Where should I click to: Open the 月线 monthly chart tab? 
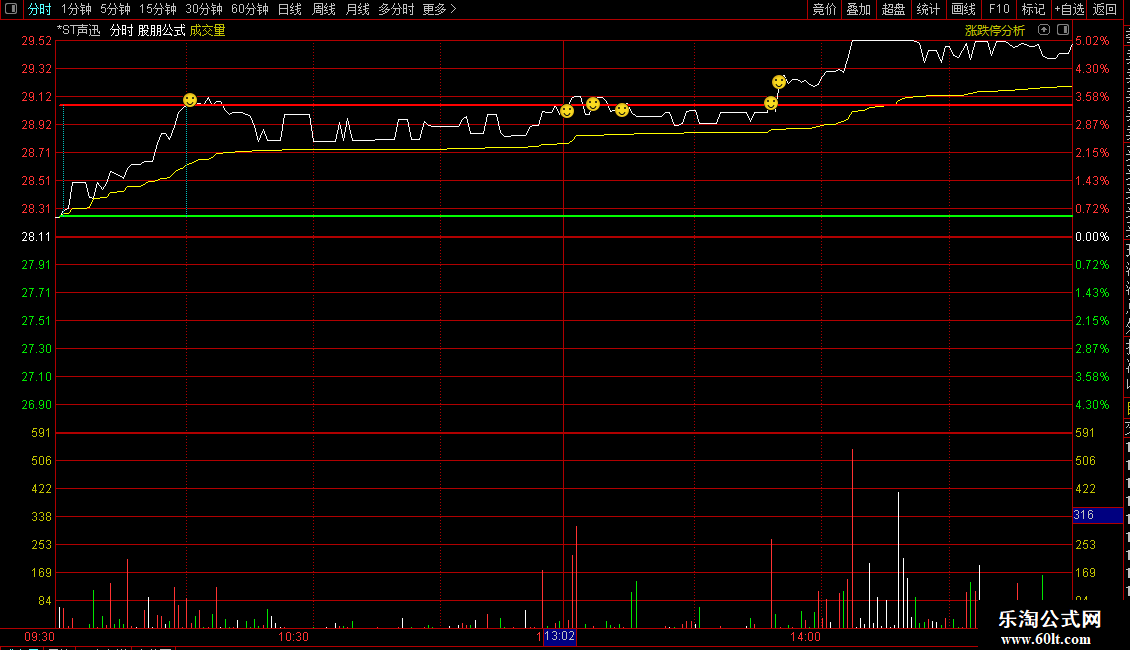pyautogui.click(x=357, y=9)
